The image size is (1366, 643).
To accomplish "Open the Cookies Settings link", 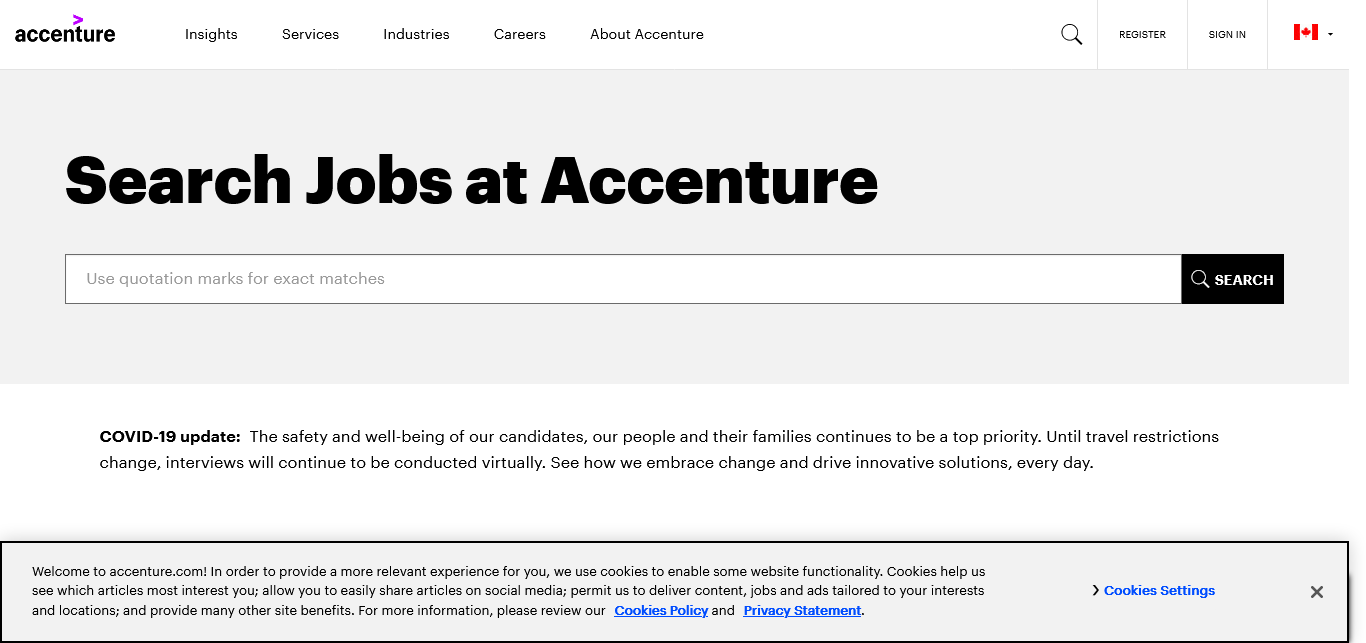I will pos(1159,591).
